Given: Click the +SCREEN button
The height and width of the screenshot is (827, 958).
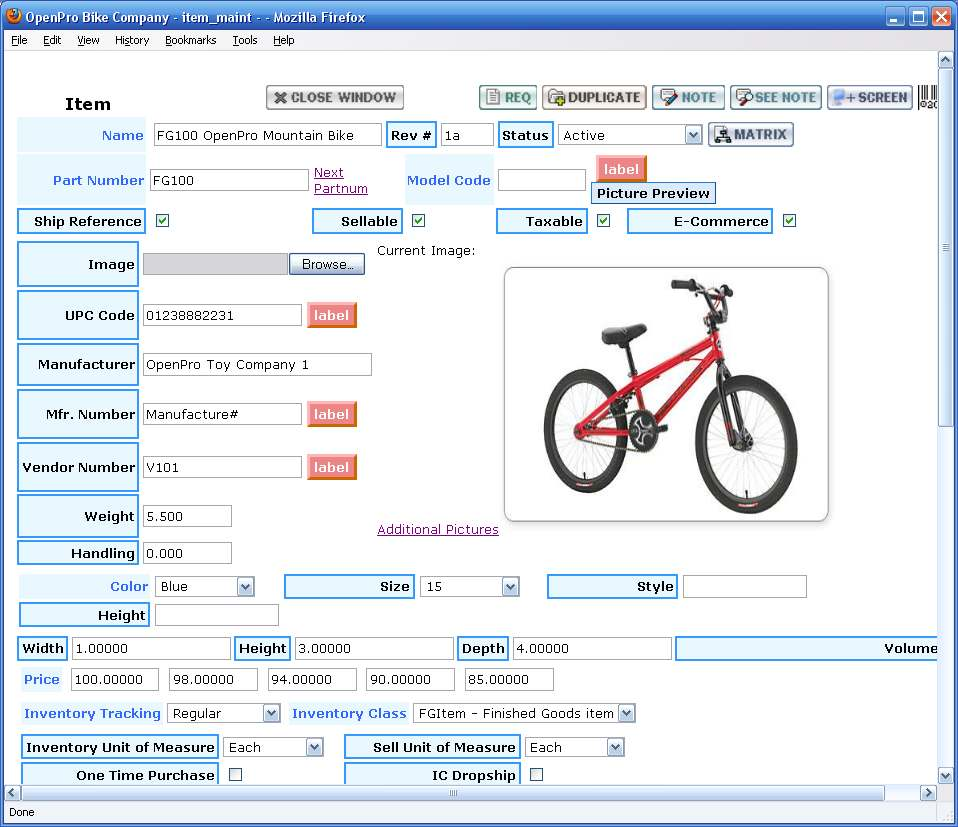Looking at the screenshot, I should (869, 97).
